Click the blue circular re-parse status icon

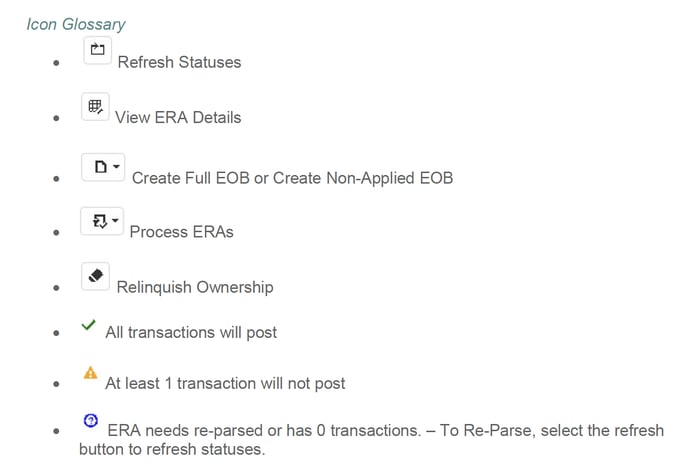point(91,421)
